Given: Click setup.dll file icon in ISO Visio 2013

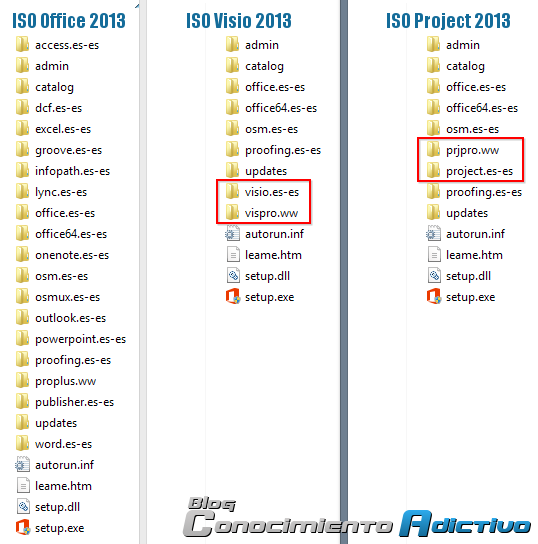Looking at the screenshot, I should (x=233, y=276).
